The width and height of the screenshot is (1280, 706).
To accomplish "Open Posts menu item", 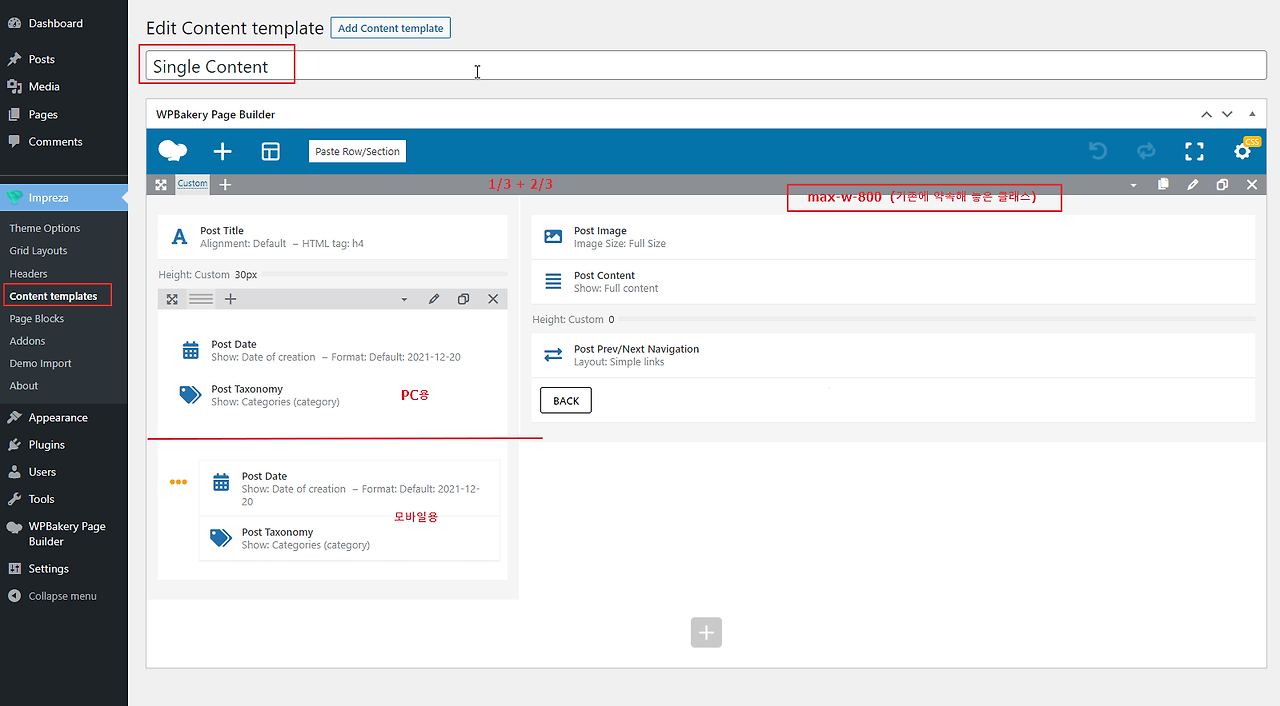I will tap(64, 59).
